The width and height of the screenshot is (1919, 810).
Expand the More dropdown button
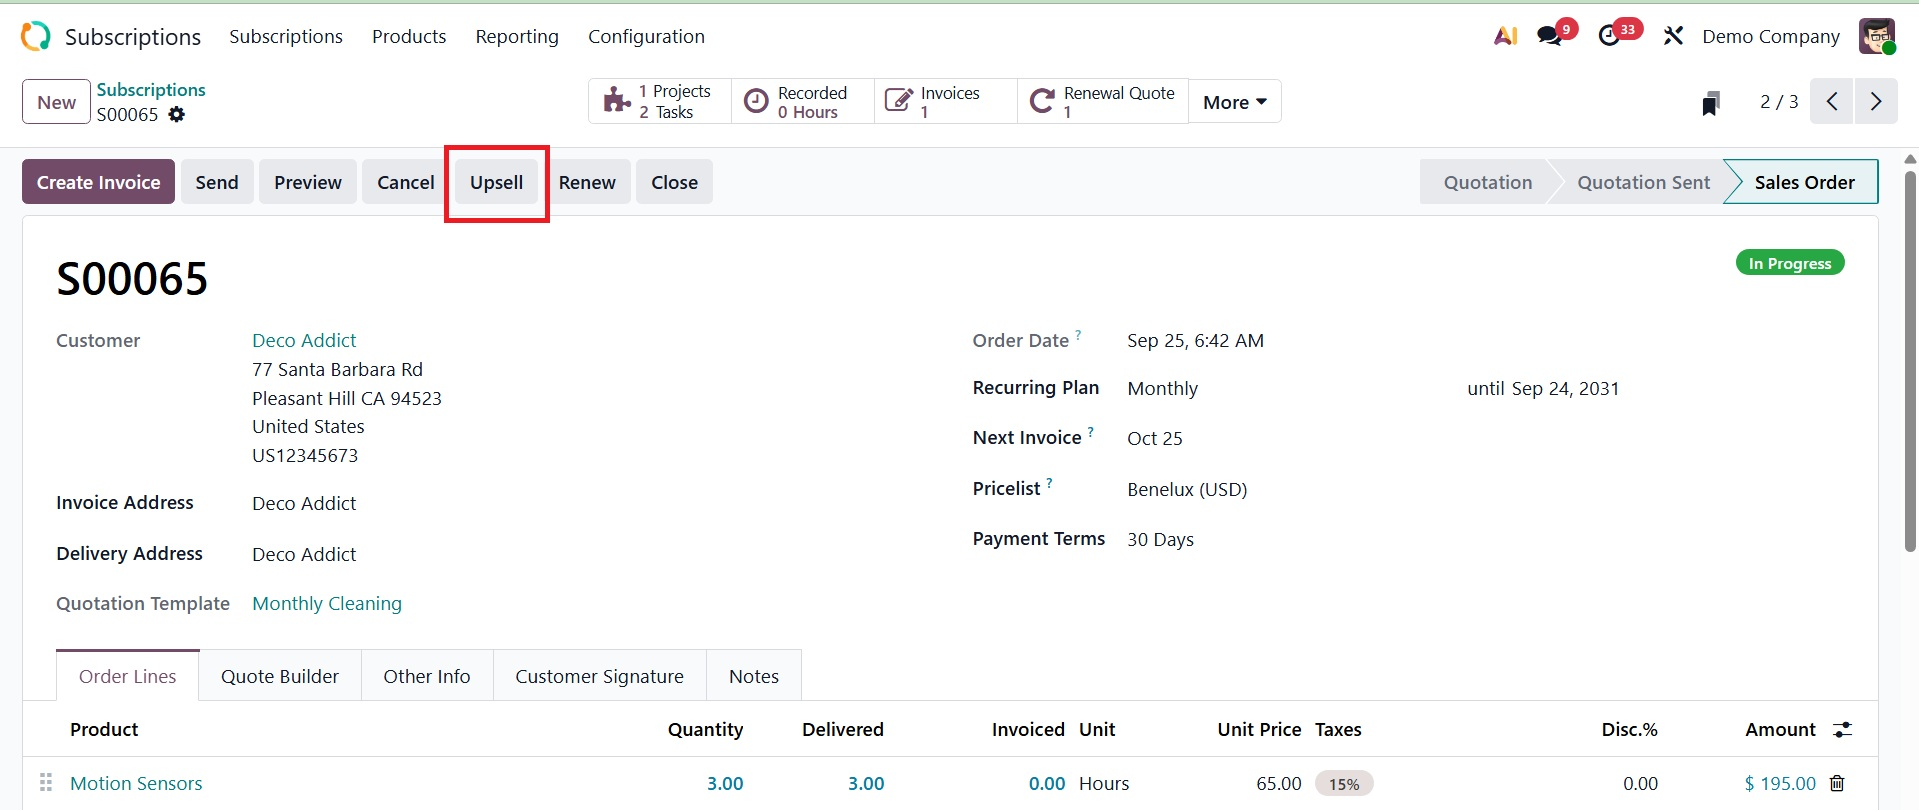point(1234,102)
